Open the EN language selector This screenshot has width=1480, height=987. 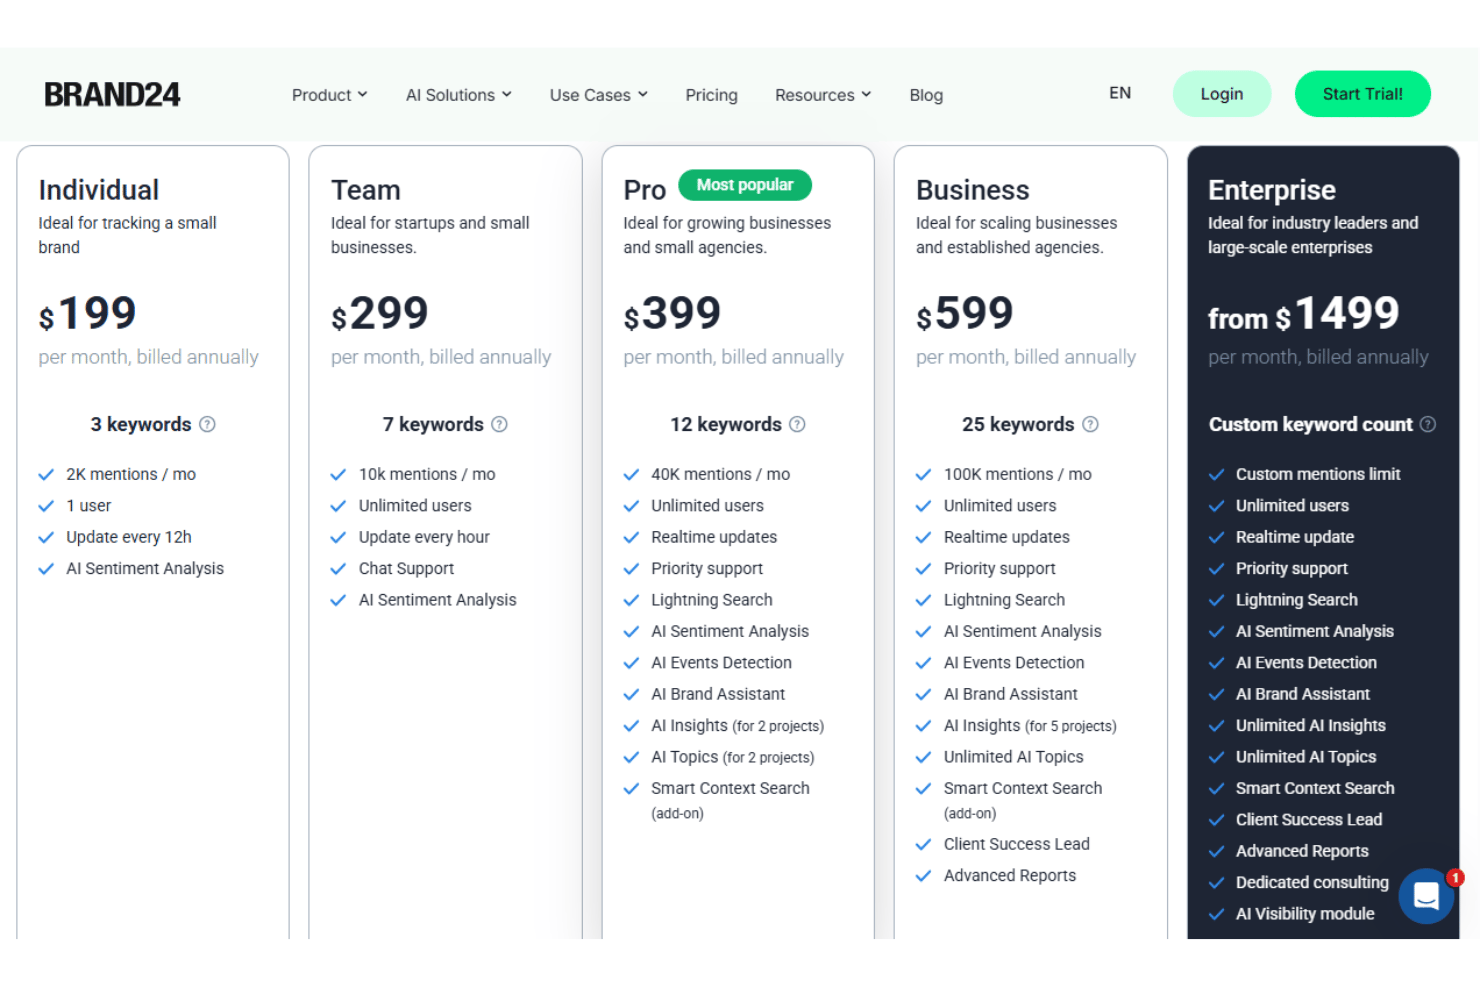(x=1120, y=93)
